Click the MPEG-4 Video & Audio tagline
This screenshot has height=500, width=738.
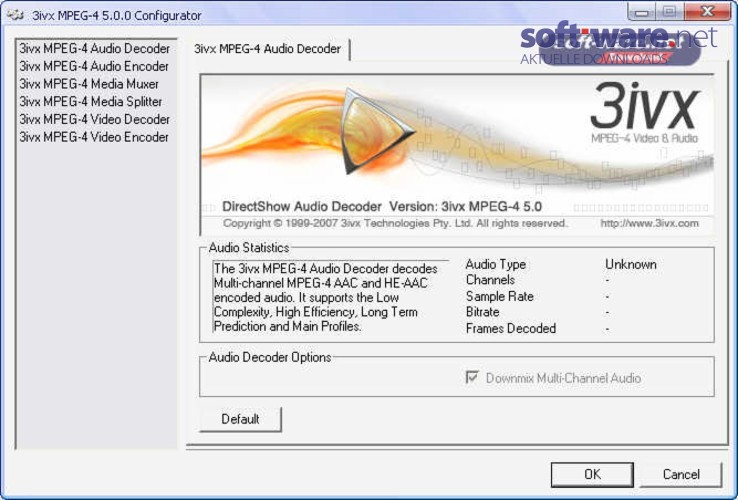coord(644,138)
